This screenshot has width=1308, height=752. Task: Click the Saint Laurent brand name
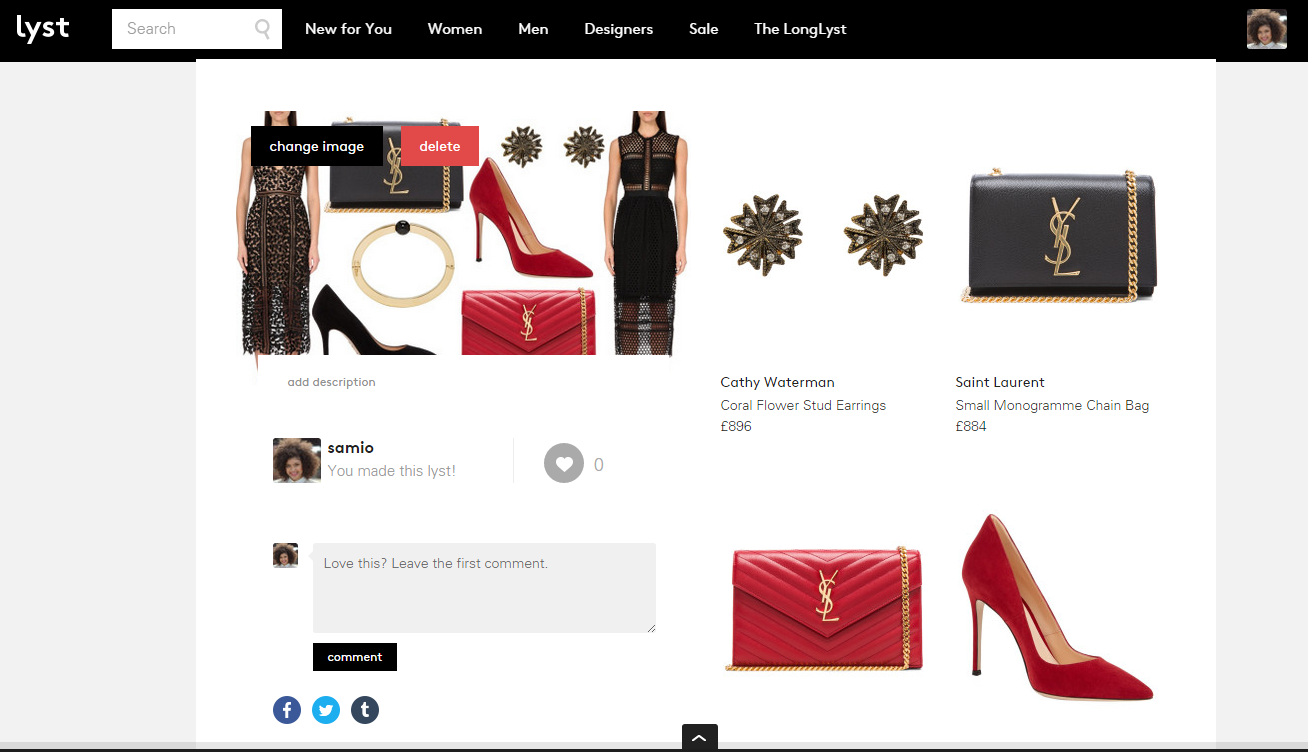pos(1000,382)
